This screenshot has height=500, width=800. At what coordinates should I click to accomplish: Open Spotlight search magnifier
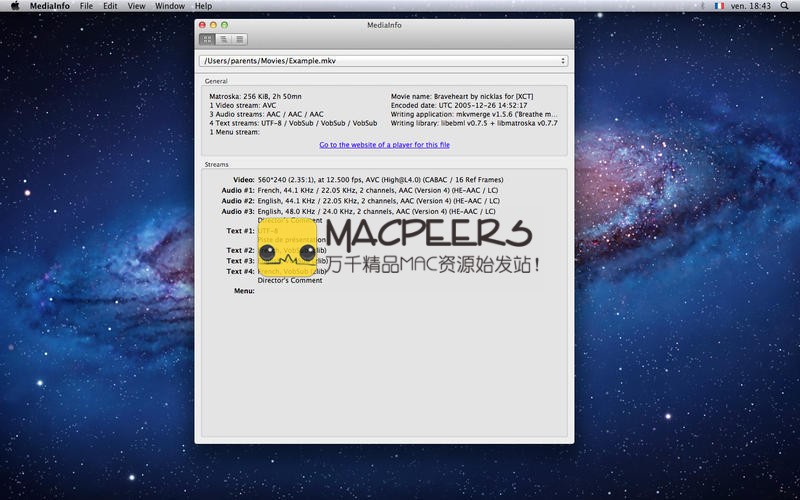click(786, 6)
